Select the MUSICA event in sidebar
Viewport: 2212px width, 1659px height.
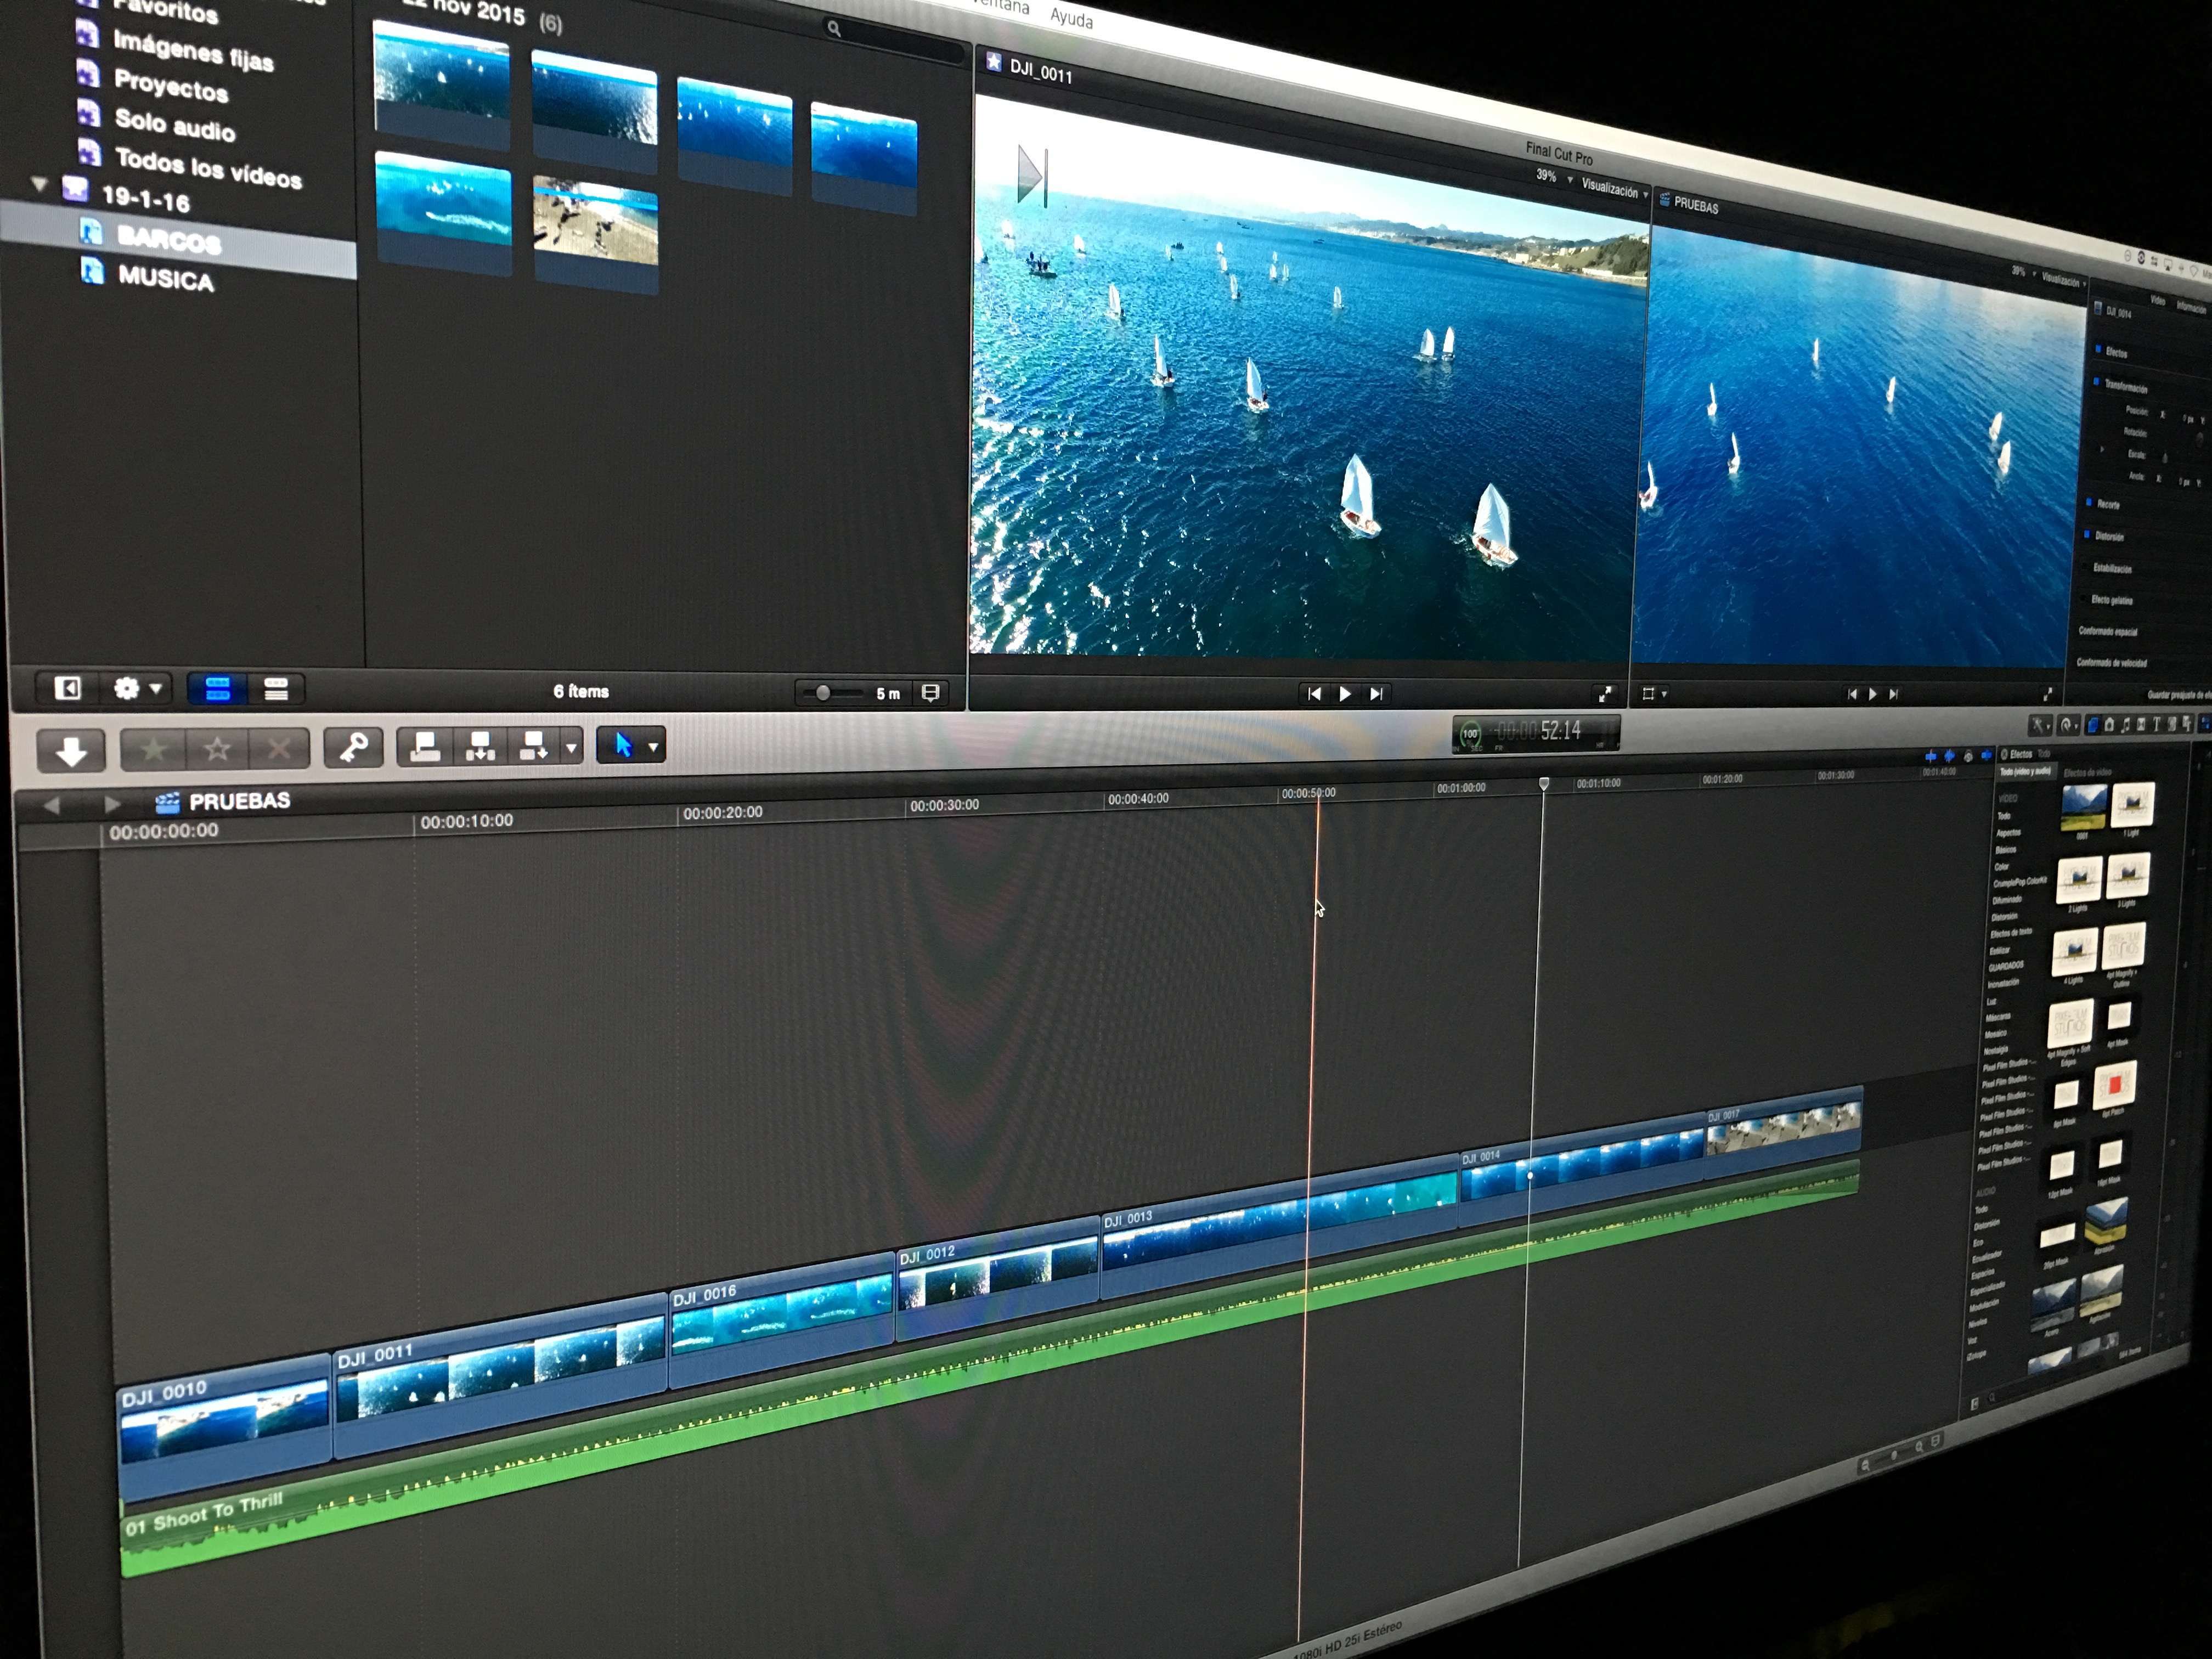coord(165,277)
